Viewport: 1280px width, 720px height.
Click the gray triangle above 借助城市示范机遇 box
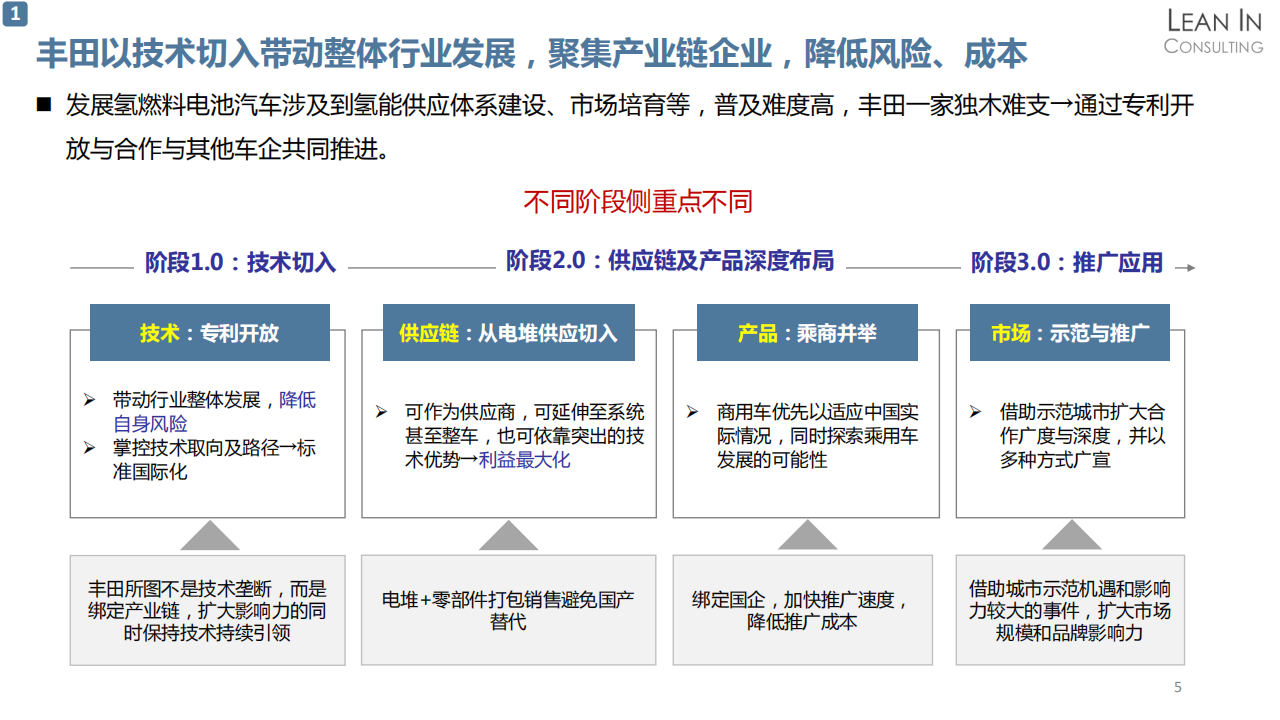pos(1071,535)
